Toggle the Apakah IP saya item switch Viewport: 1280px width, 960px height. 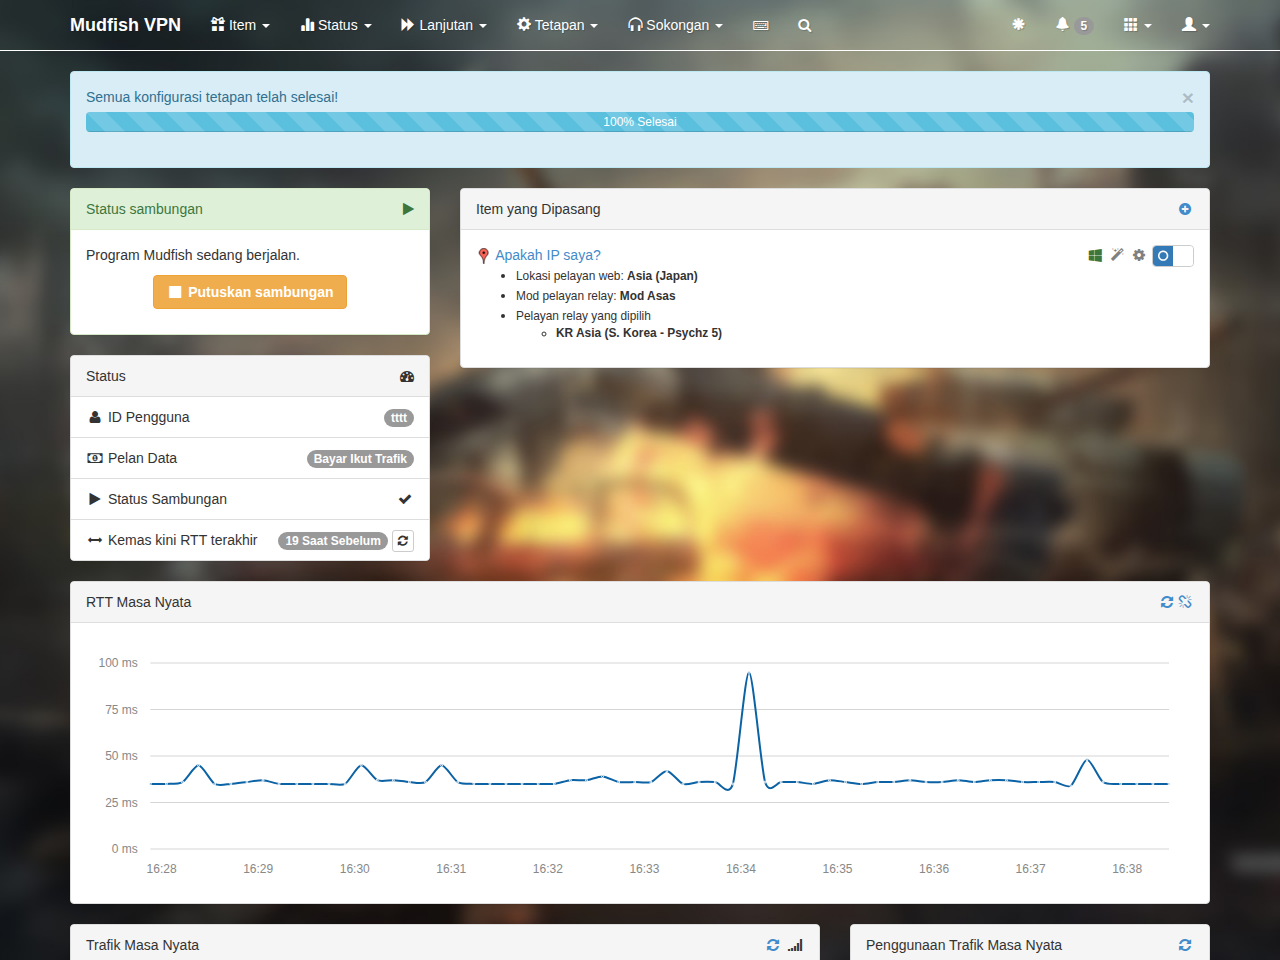click(1173, 256)
